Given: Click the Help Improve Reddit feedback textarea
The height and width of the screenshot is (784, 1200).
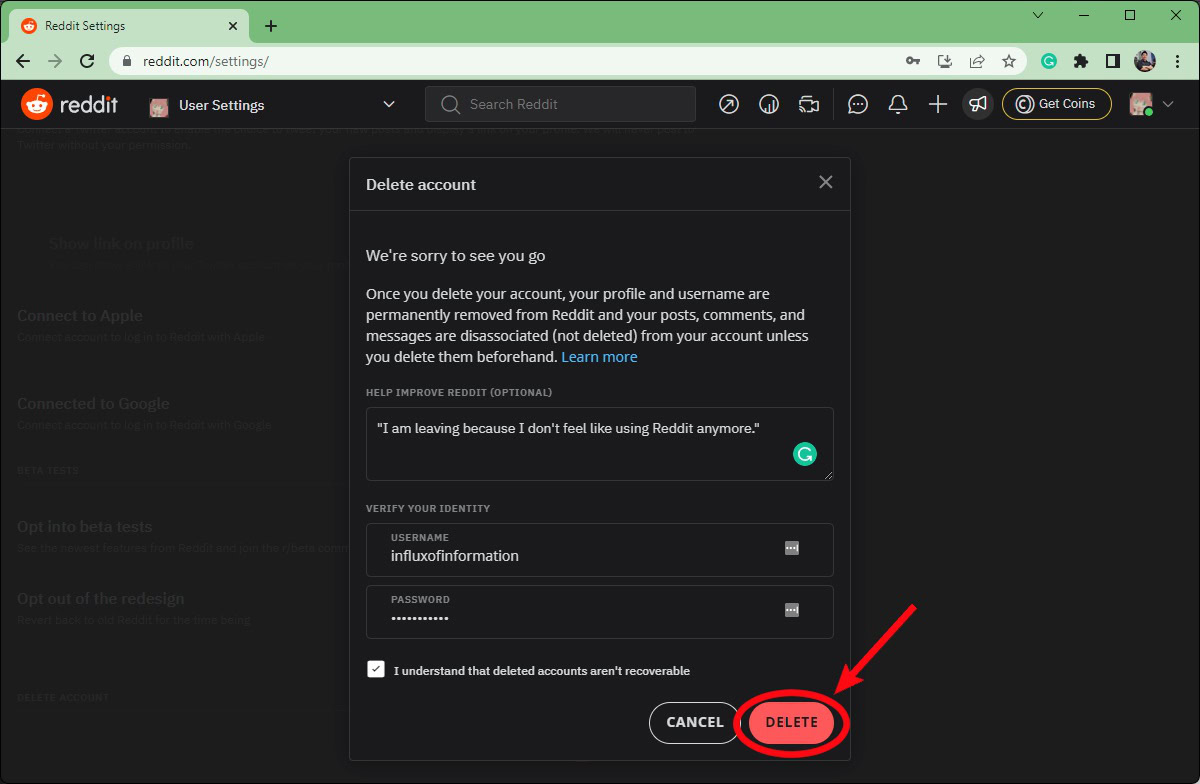Looking at the screenshot, I should point(599,444).
